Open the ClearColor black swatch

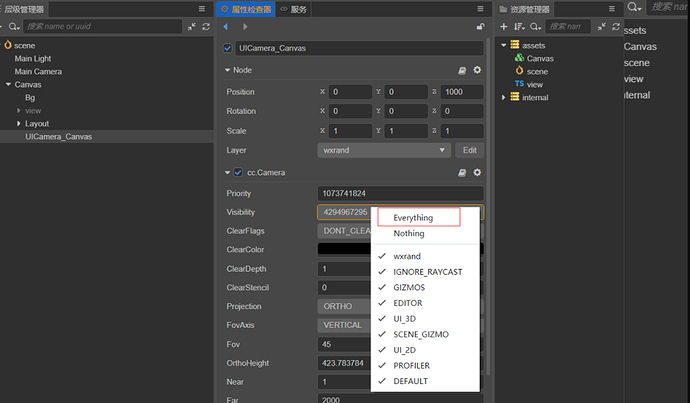pyautogui.click(x=344, y=249)
